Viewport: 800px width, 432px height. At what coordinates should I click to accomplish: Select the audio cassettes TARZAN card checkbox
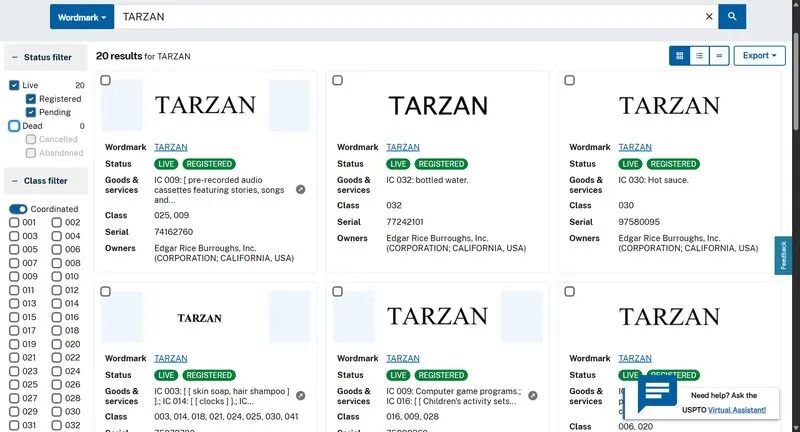[105, 80]
